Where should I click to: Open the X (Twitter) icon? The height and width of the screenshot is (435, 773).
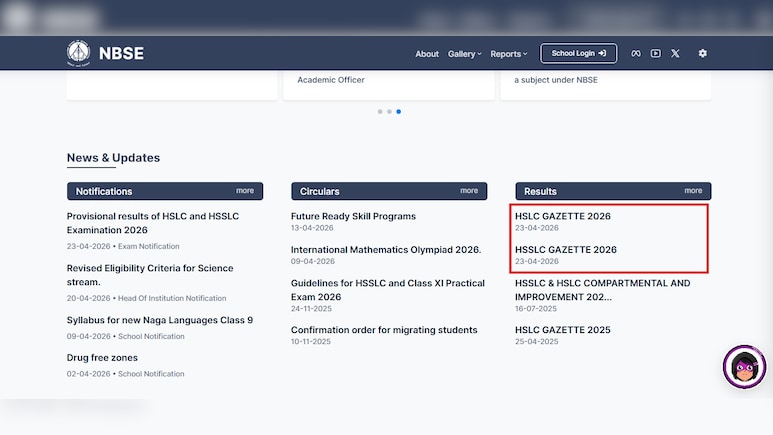(675, 53)
